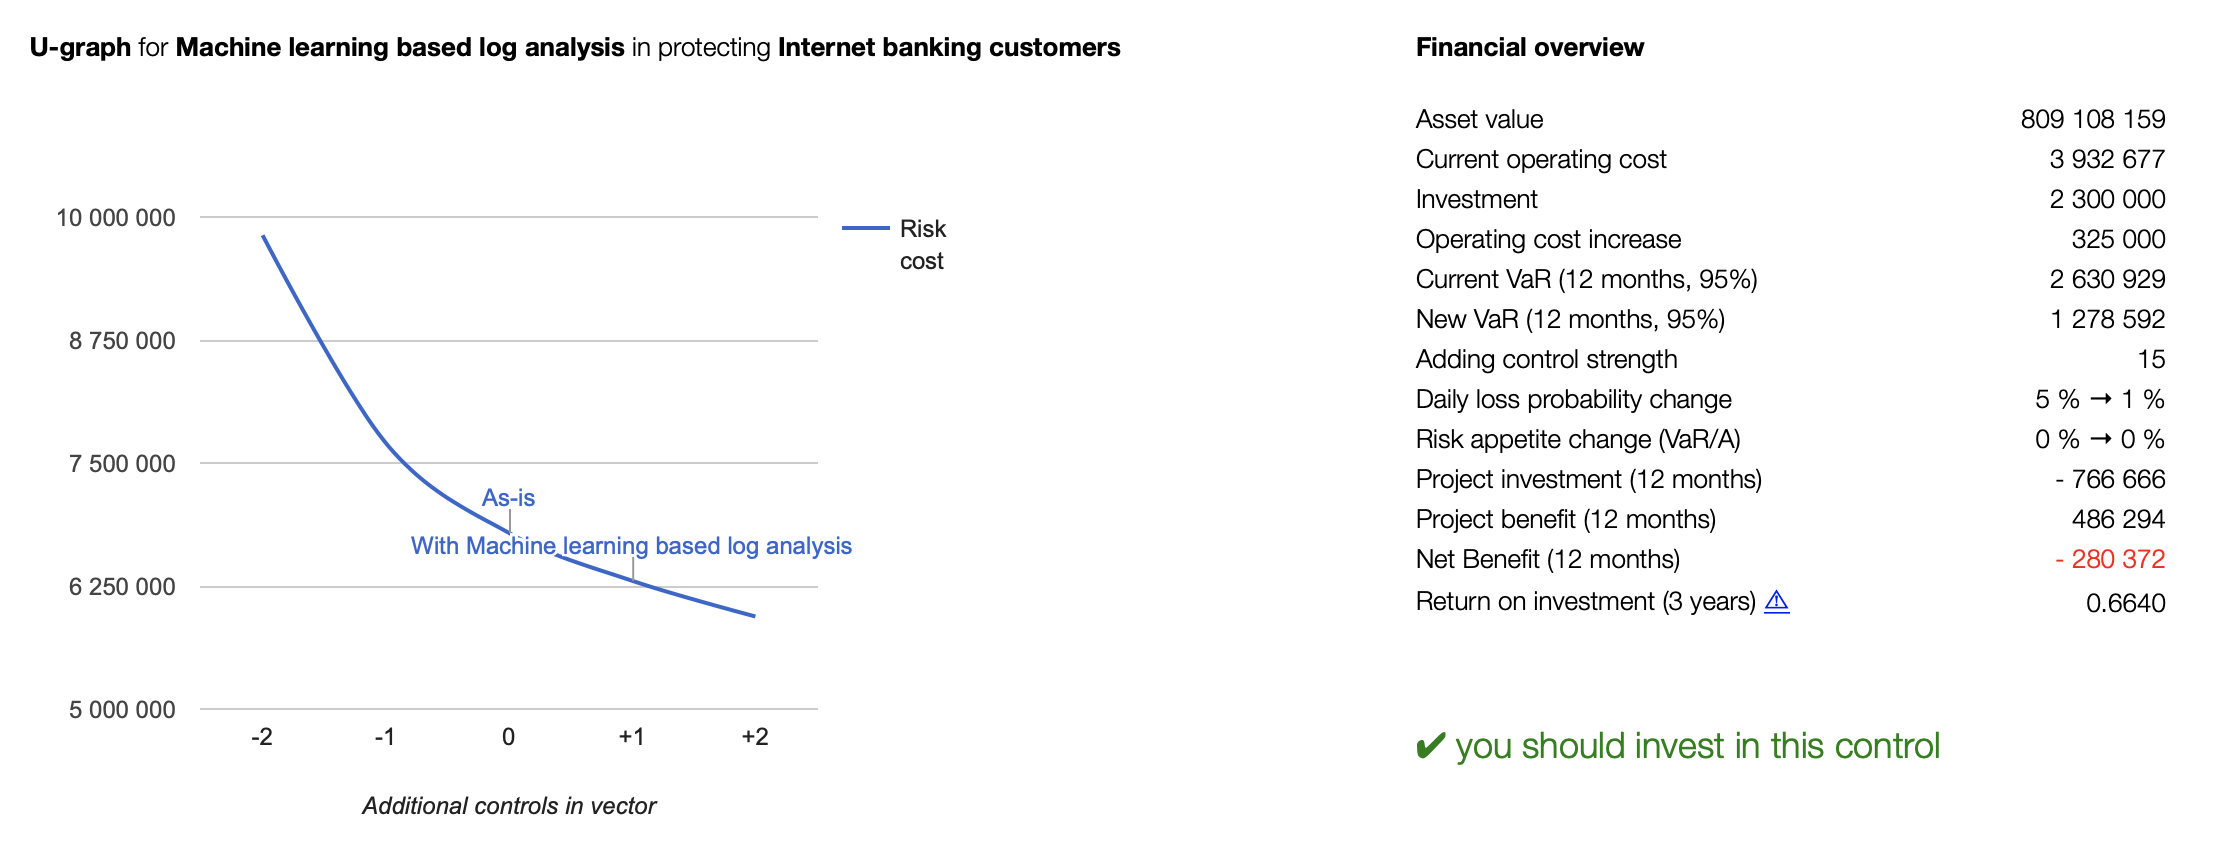The width and height of the screenshot is (2236, 856).
Task: Click the Investment value 2 300 000
Action: (x=2107, y=199)
